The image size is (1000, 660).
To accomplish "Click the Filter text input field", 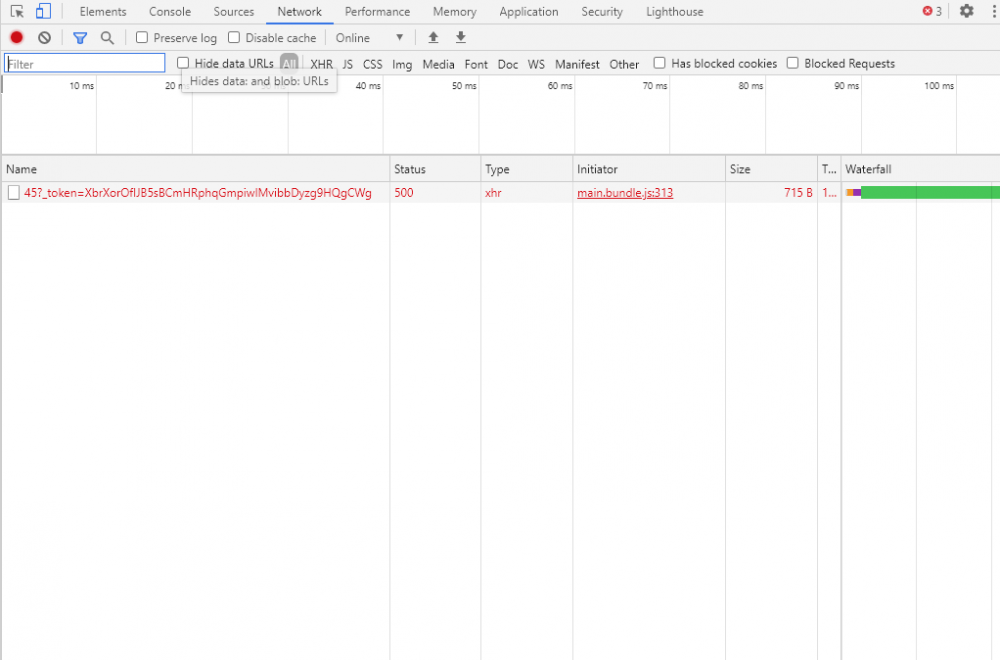I will pyautogui.click(x=85, y=63).
